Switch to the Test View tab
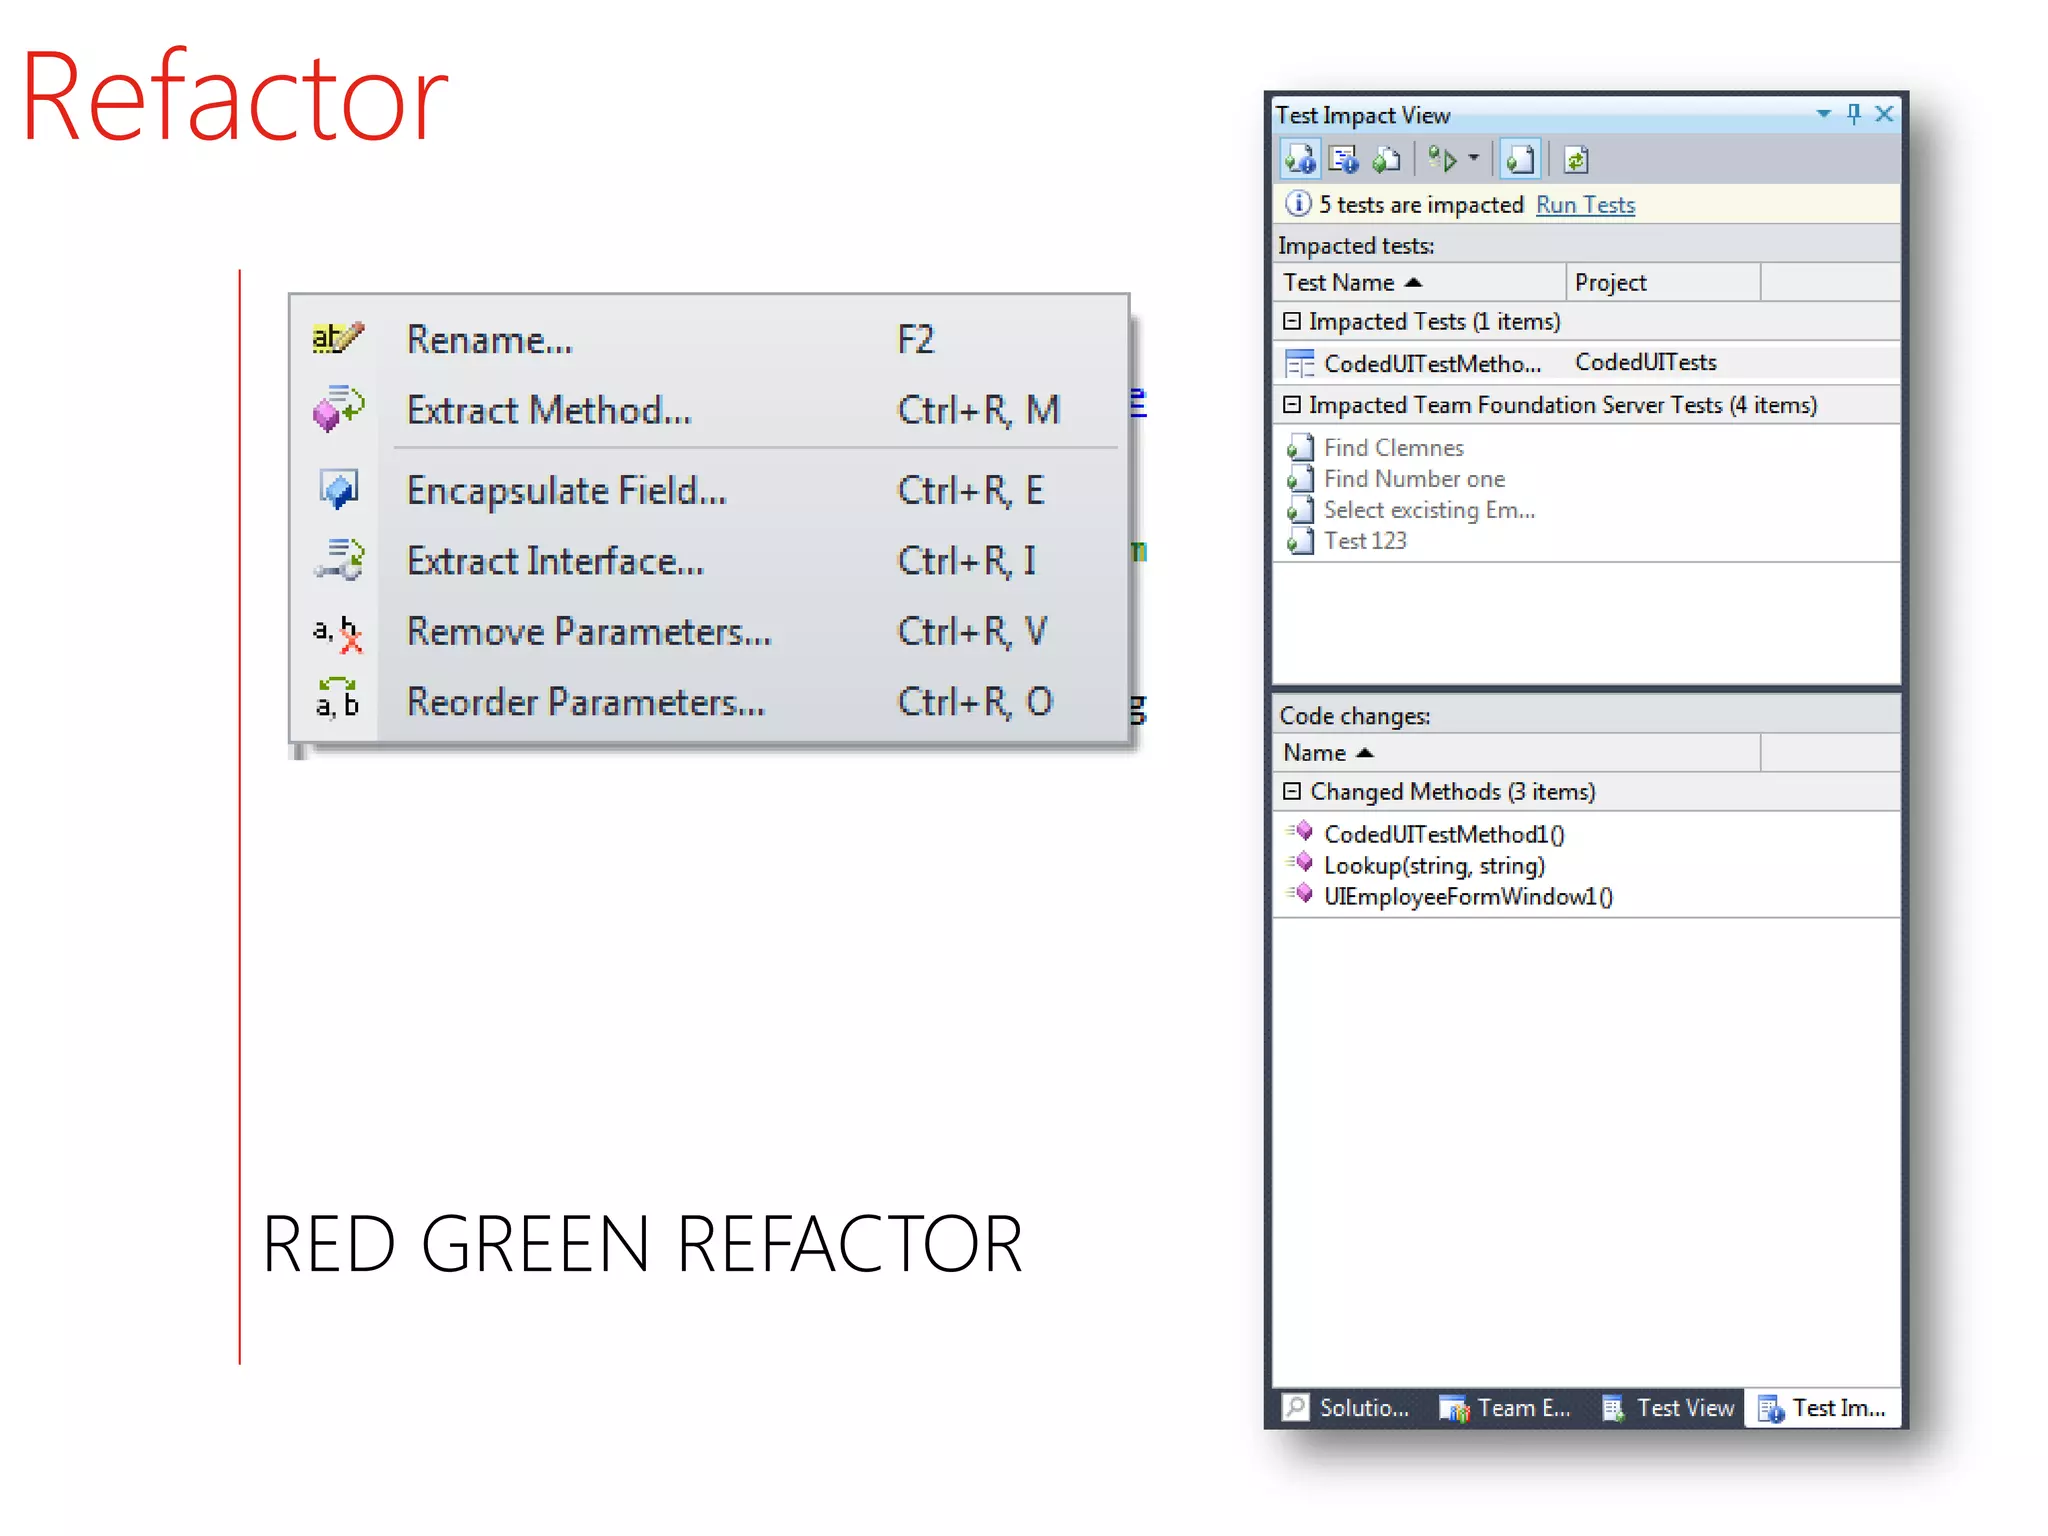 1667,1408
